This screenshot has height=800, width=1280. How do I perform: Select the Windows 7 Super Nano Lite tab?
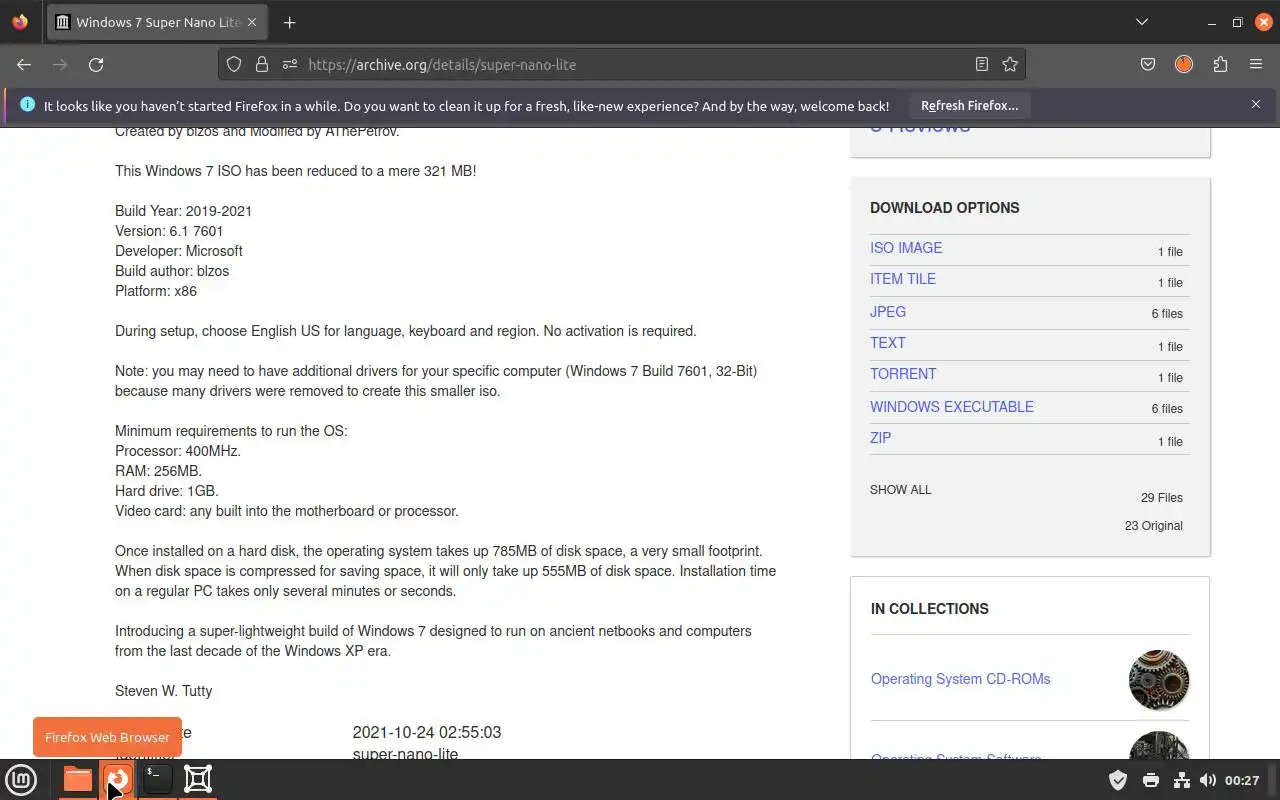(x=157, y=22)
